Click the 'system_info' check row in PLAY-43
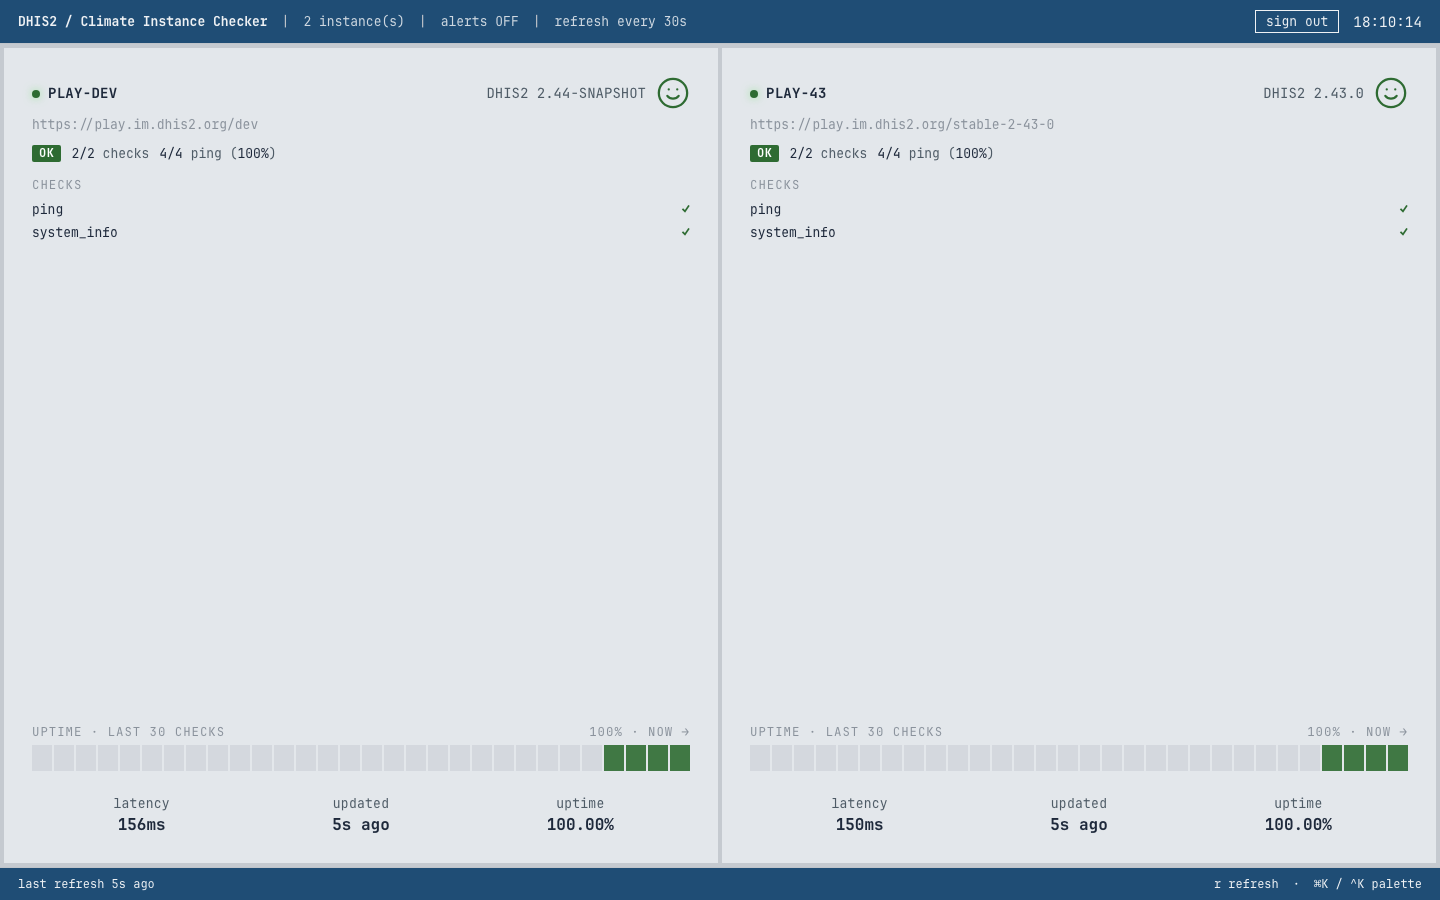Image resolution: width=1440 pixels, height=900 pixels. coord(1079,232)
